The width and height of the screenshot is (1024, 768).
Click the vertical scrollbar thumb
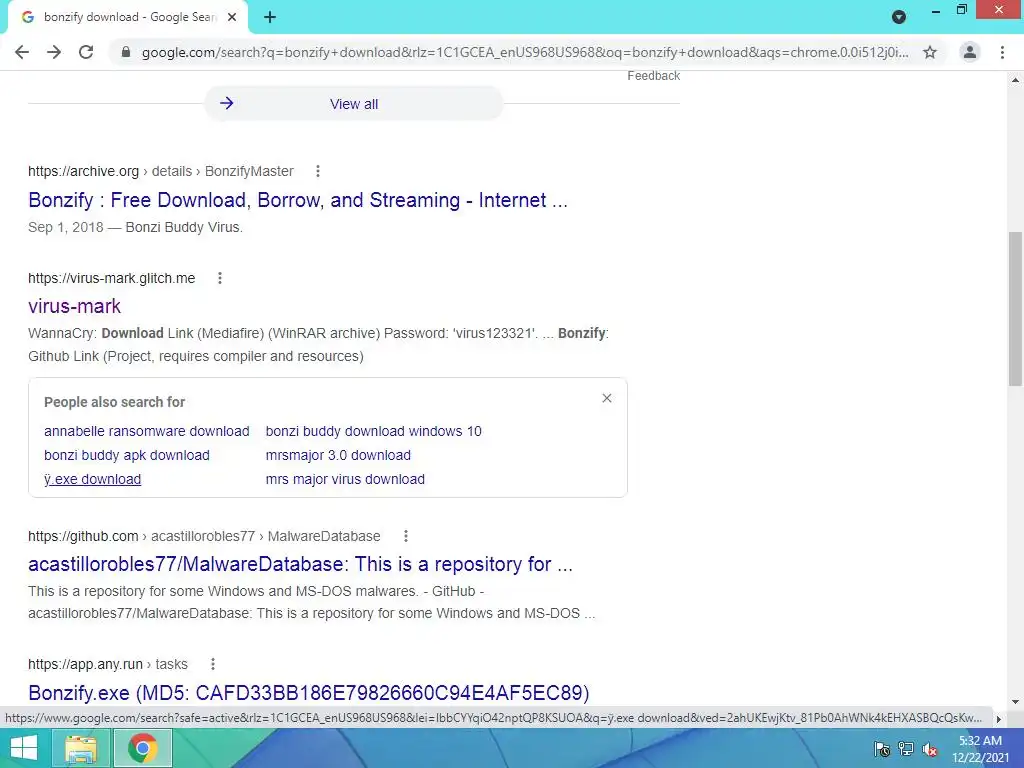pyautogui.click(x=1016, y=308)
